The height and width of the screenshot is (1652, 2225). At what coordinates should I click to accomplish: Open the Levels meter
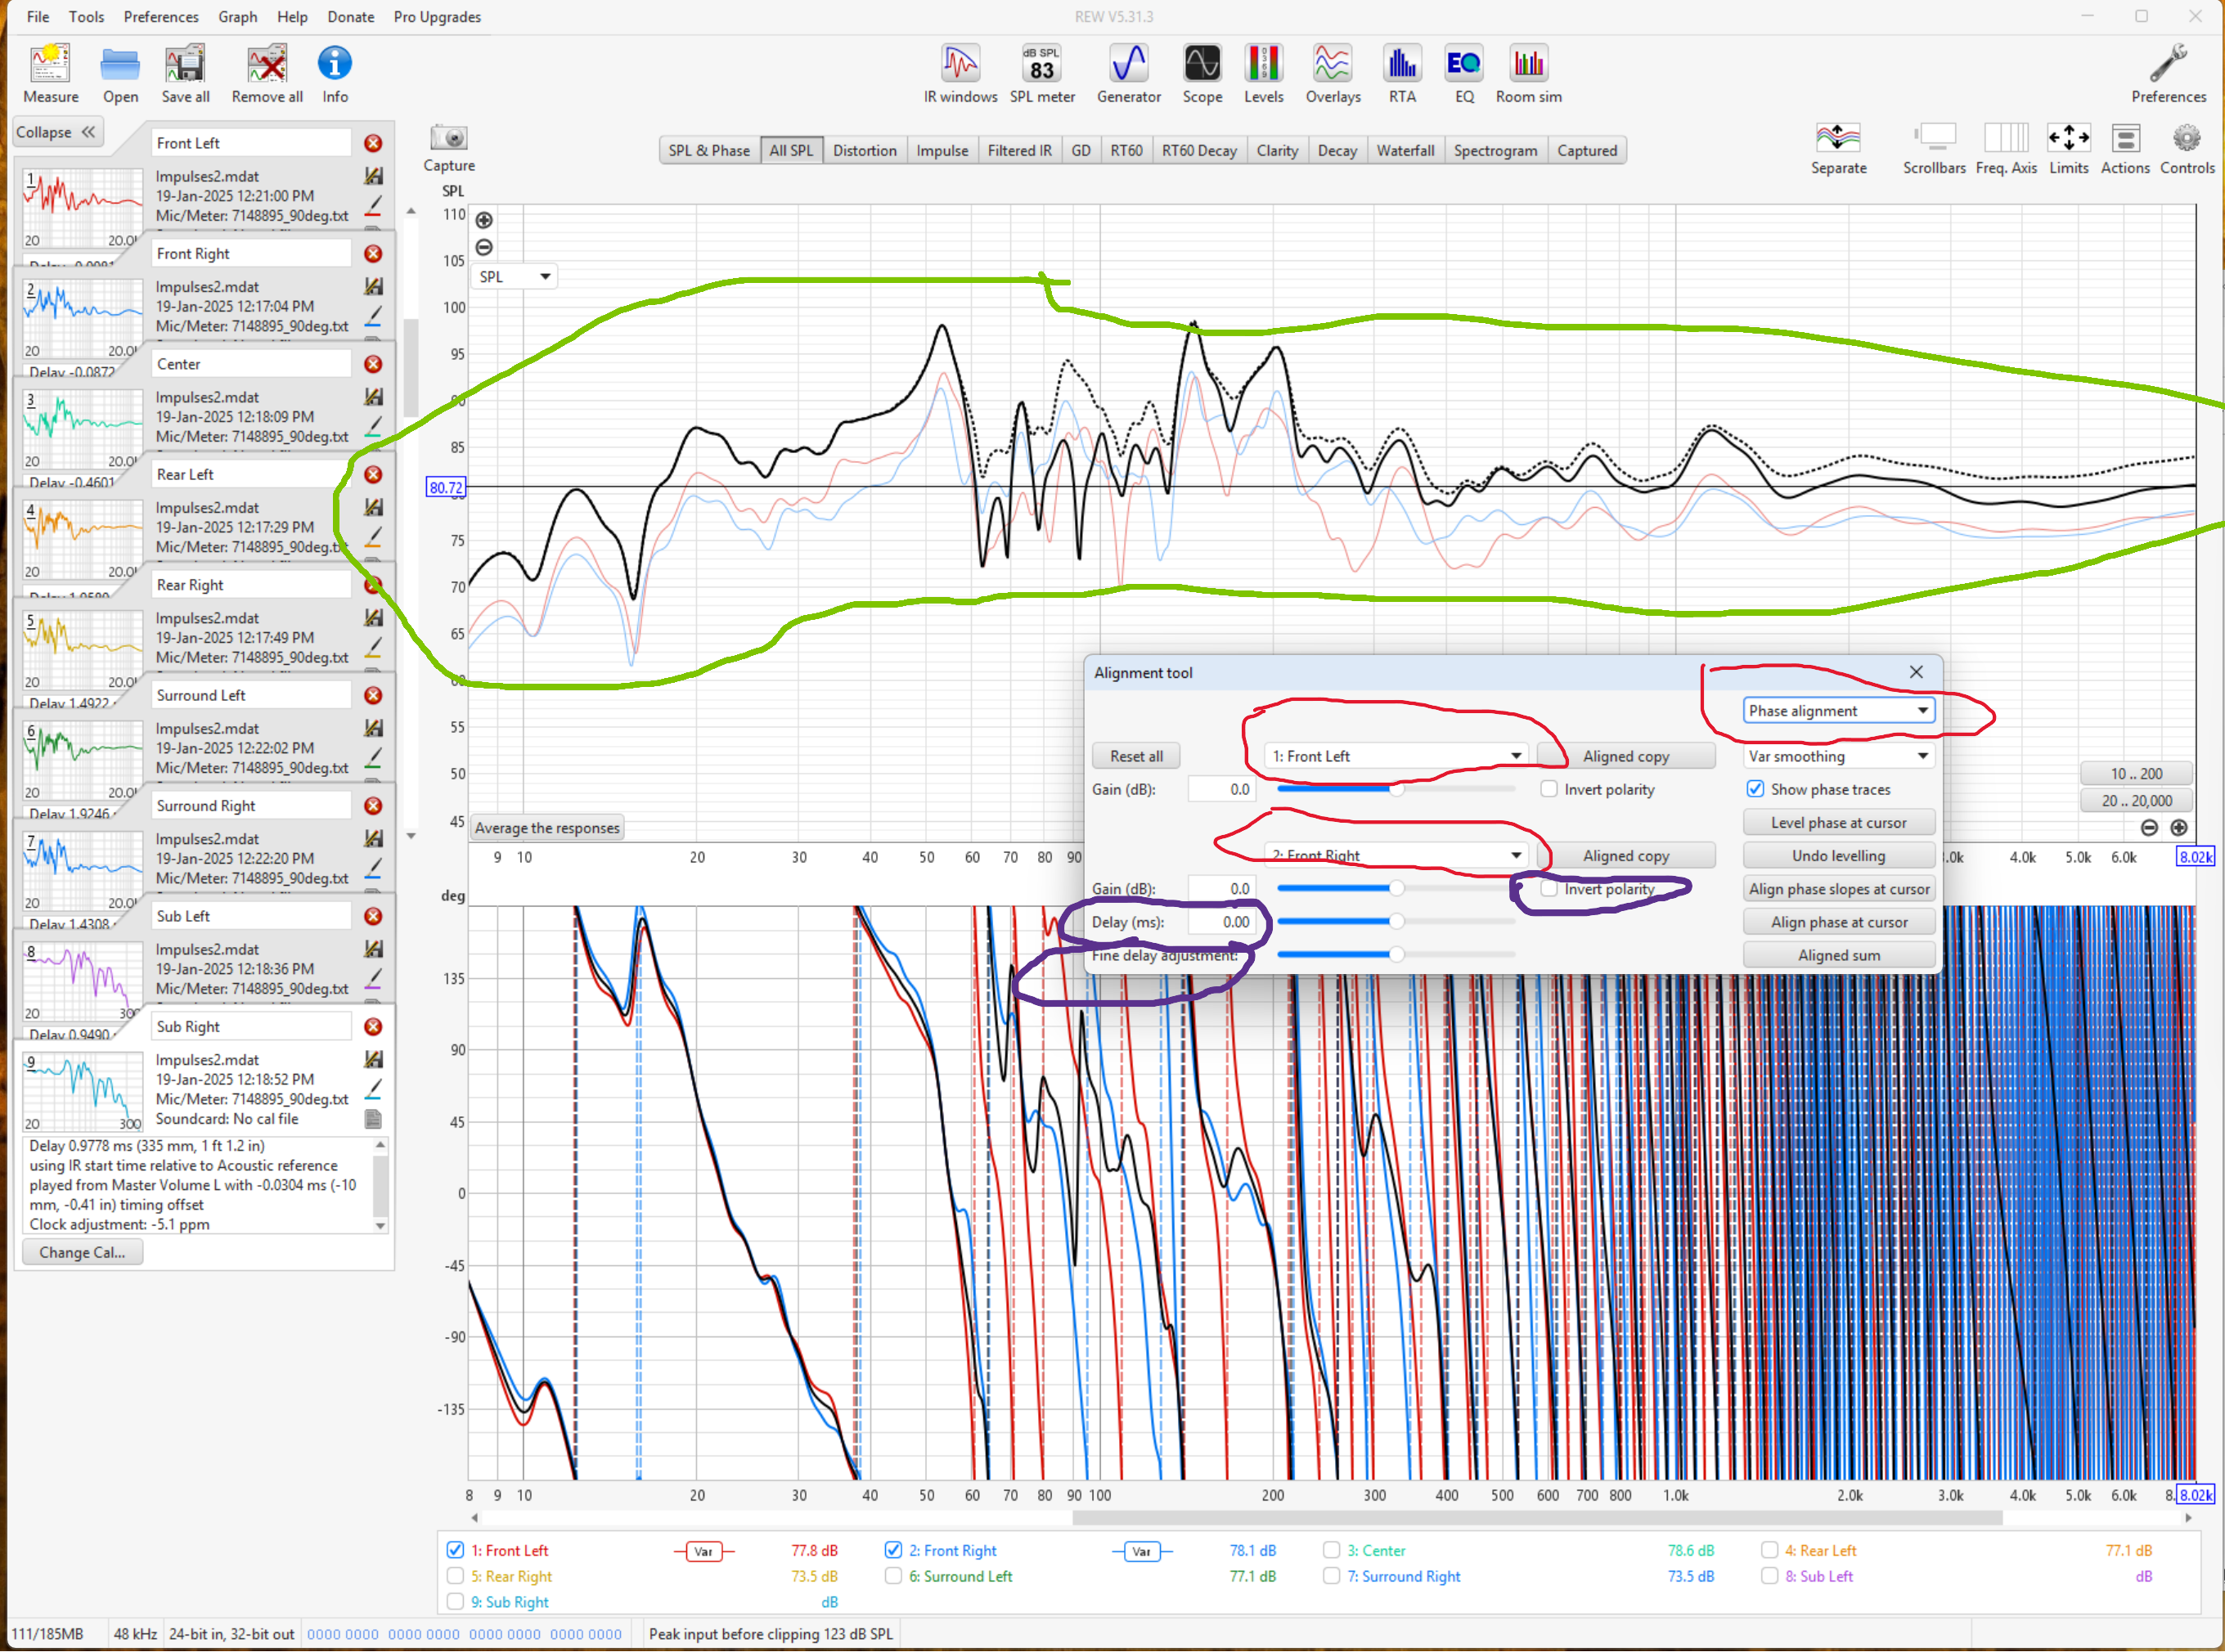tap(1263, 73)
